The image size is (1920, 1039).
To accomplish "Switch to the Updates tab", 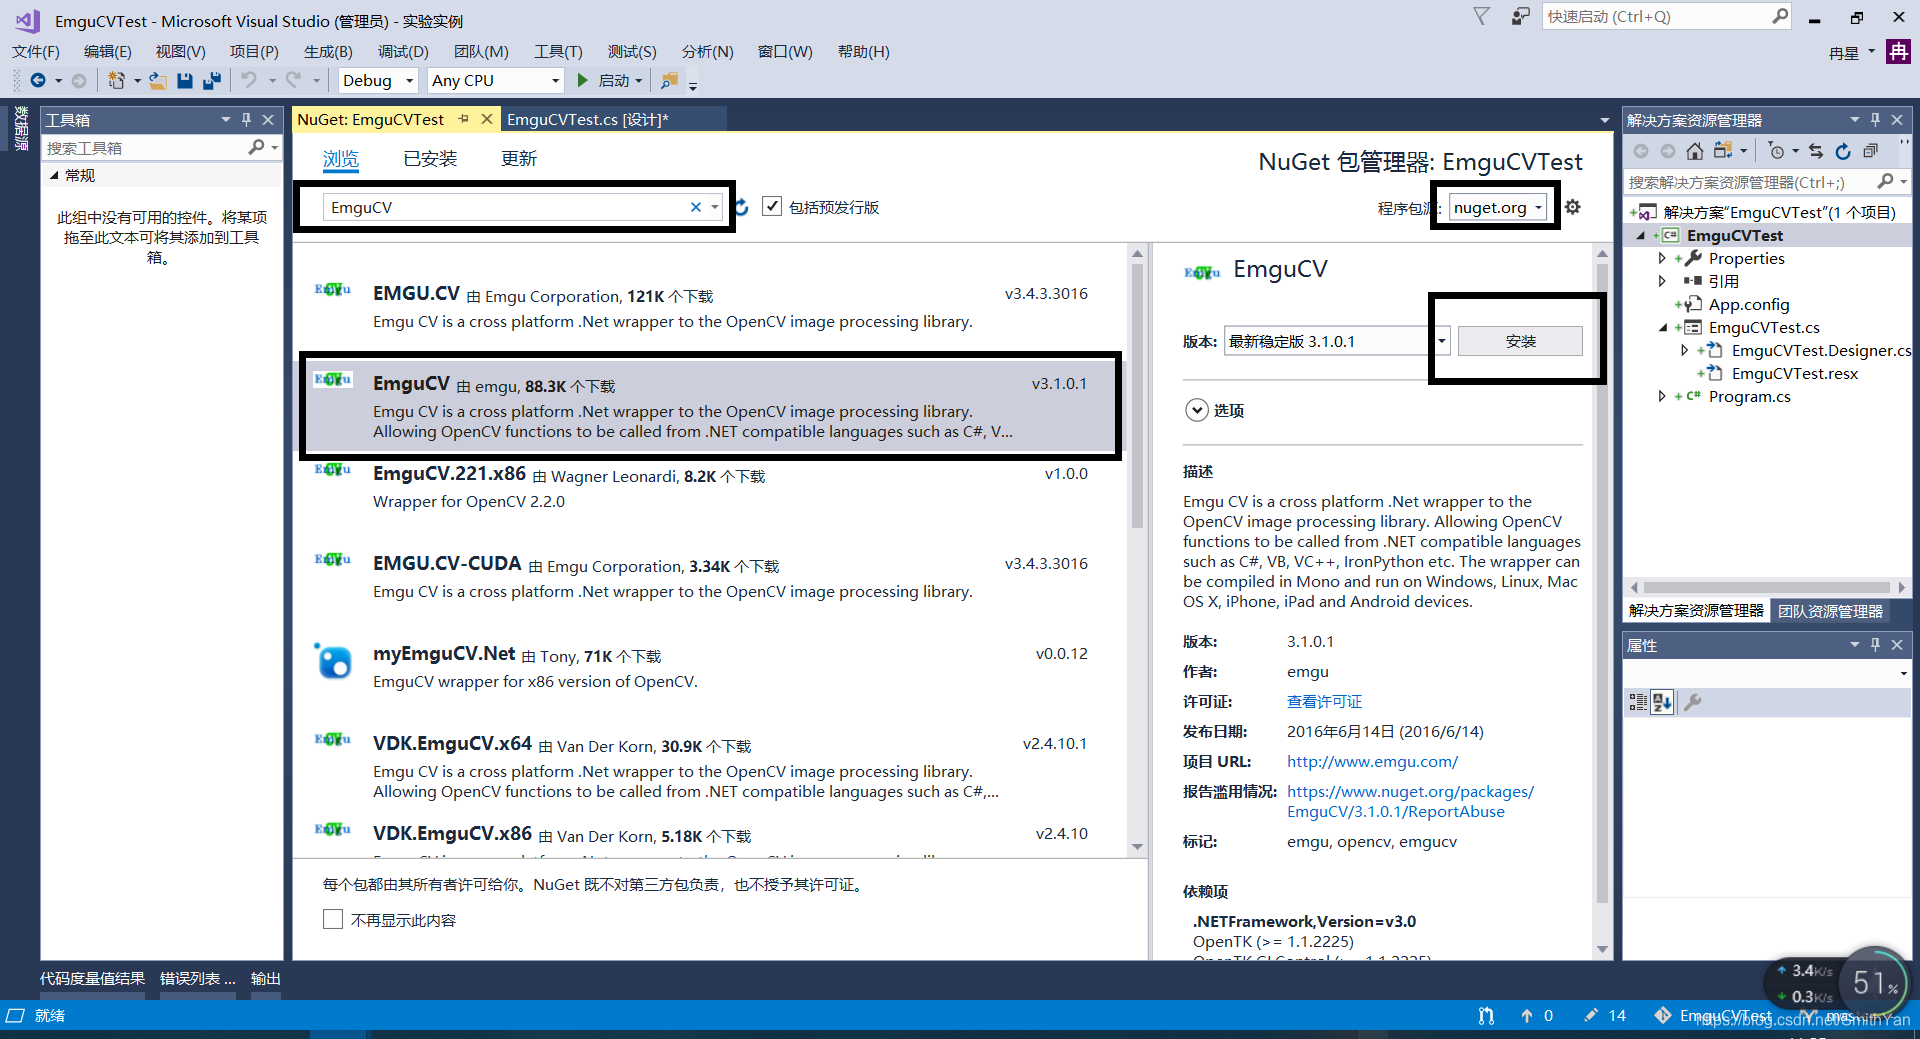I will pyautogui.click(x=519, y=158).
